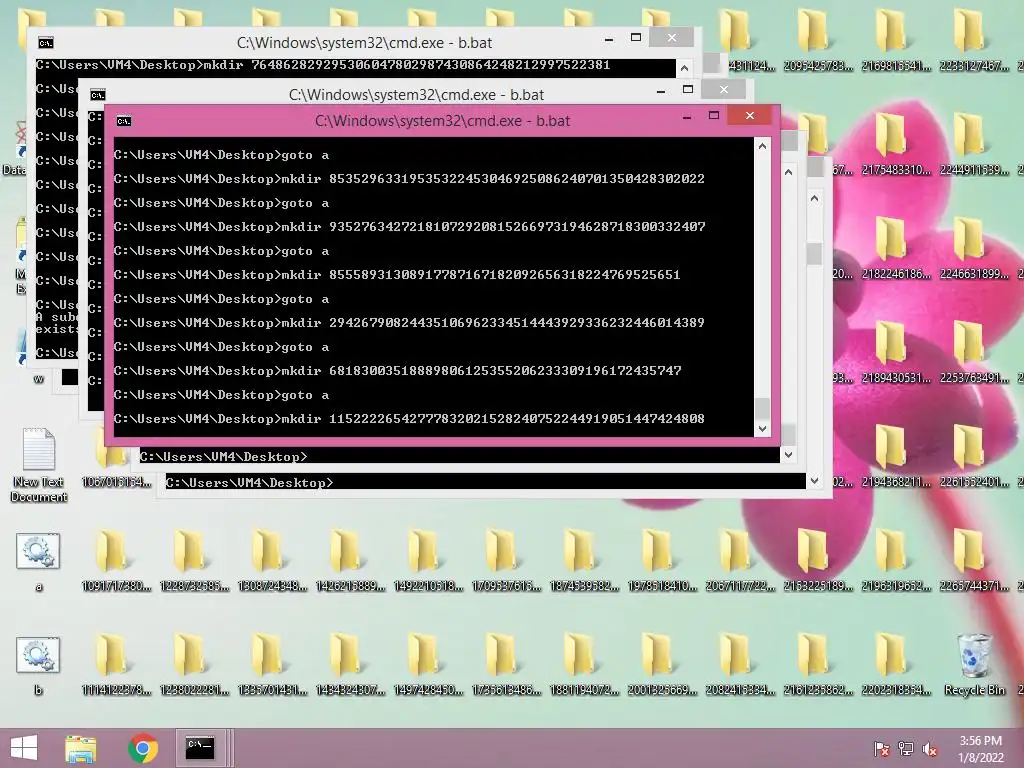Launch File Explorer from the taskbar
Screen dimensions: 1024x768
(81, 748)
